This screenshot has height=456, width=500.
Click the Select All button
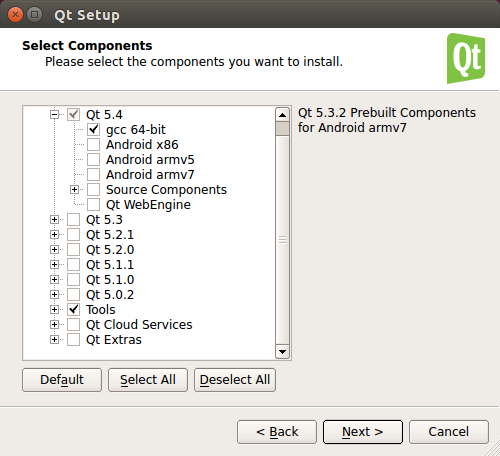[148, 380]
